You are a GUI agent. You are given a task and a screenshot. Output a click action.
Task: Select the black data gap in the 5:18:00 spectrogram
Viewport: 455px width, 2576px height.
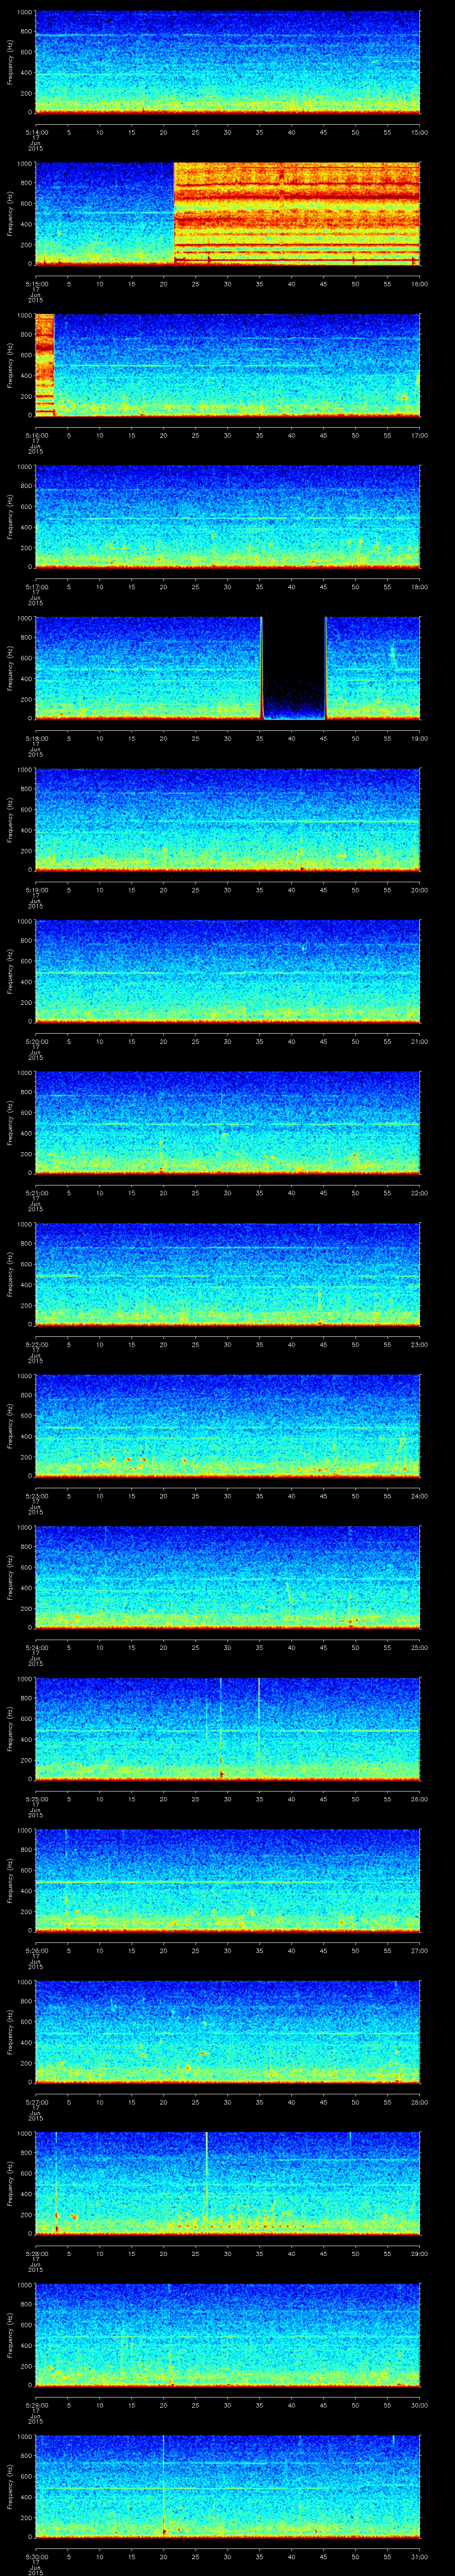coord(294,668)
